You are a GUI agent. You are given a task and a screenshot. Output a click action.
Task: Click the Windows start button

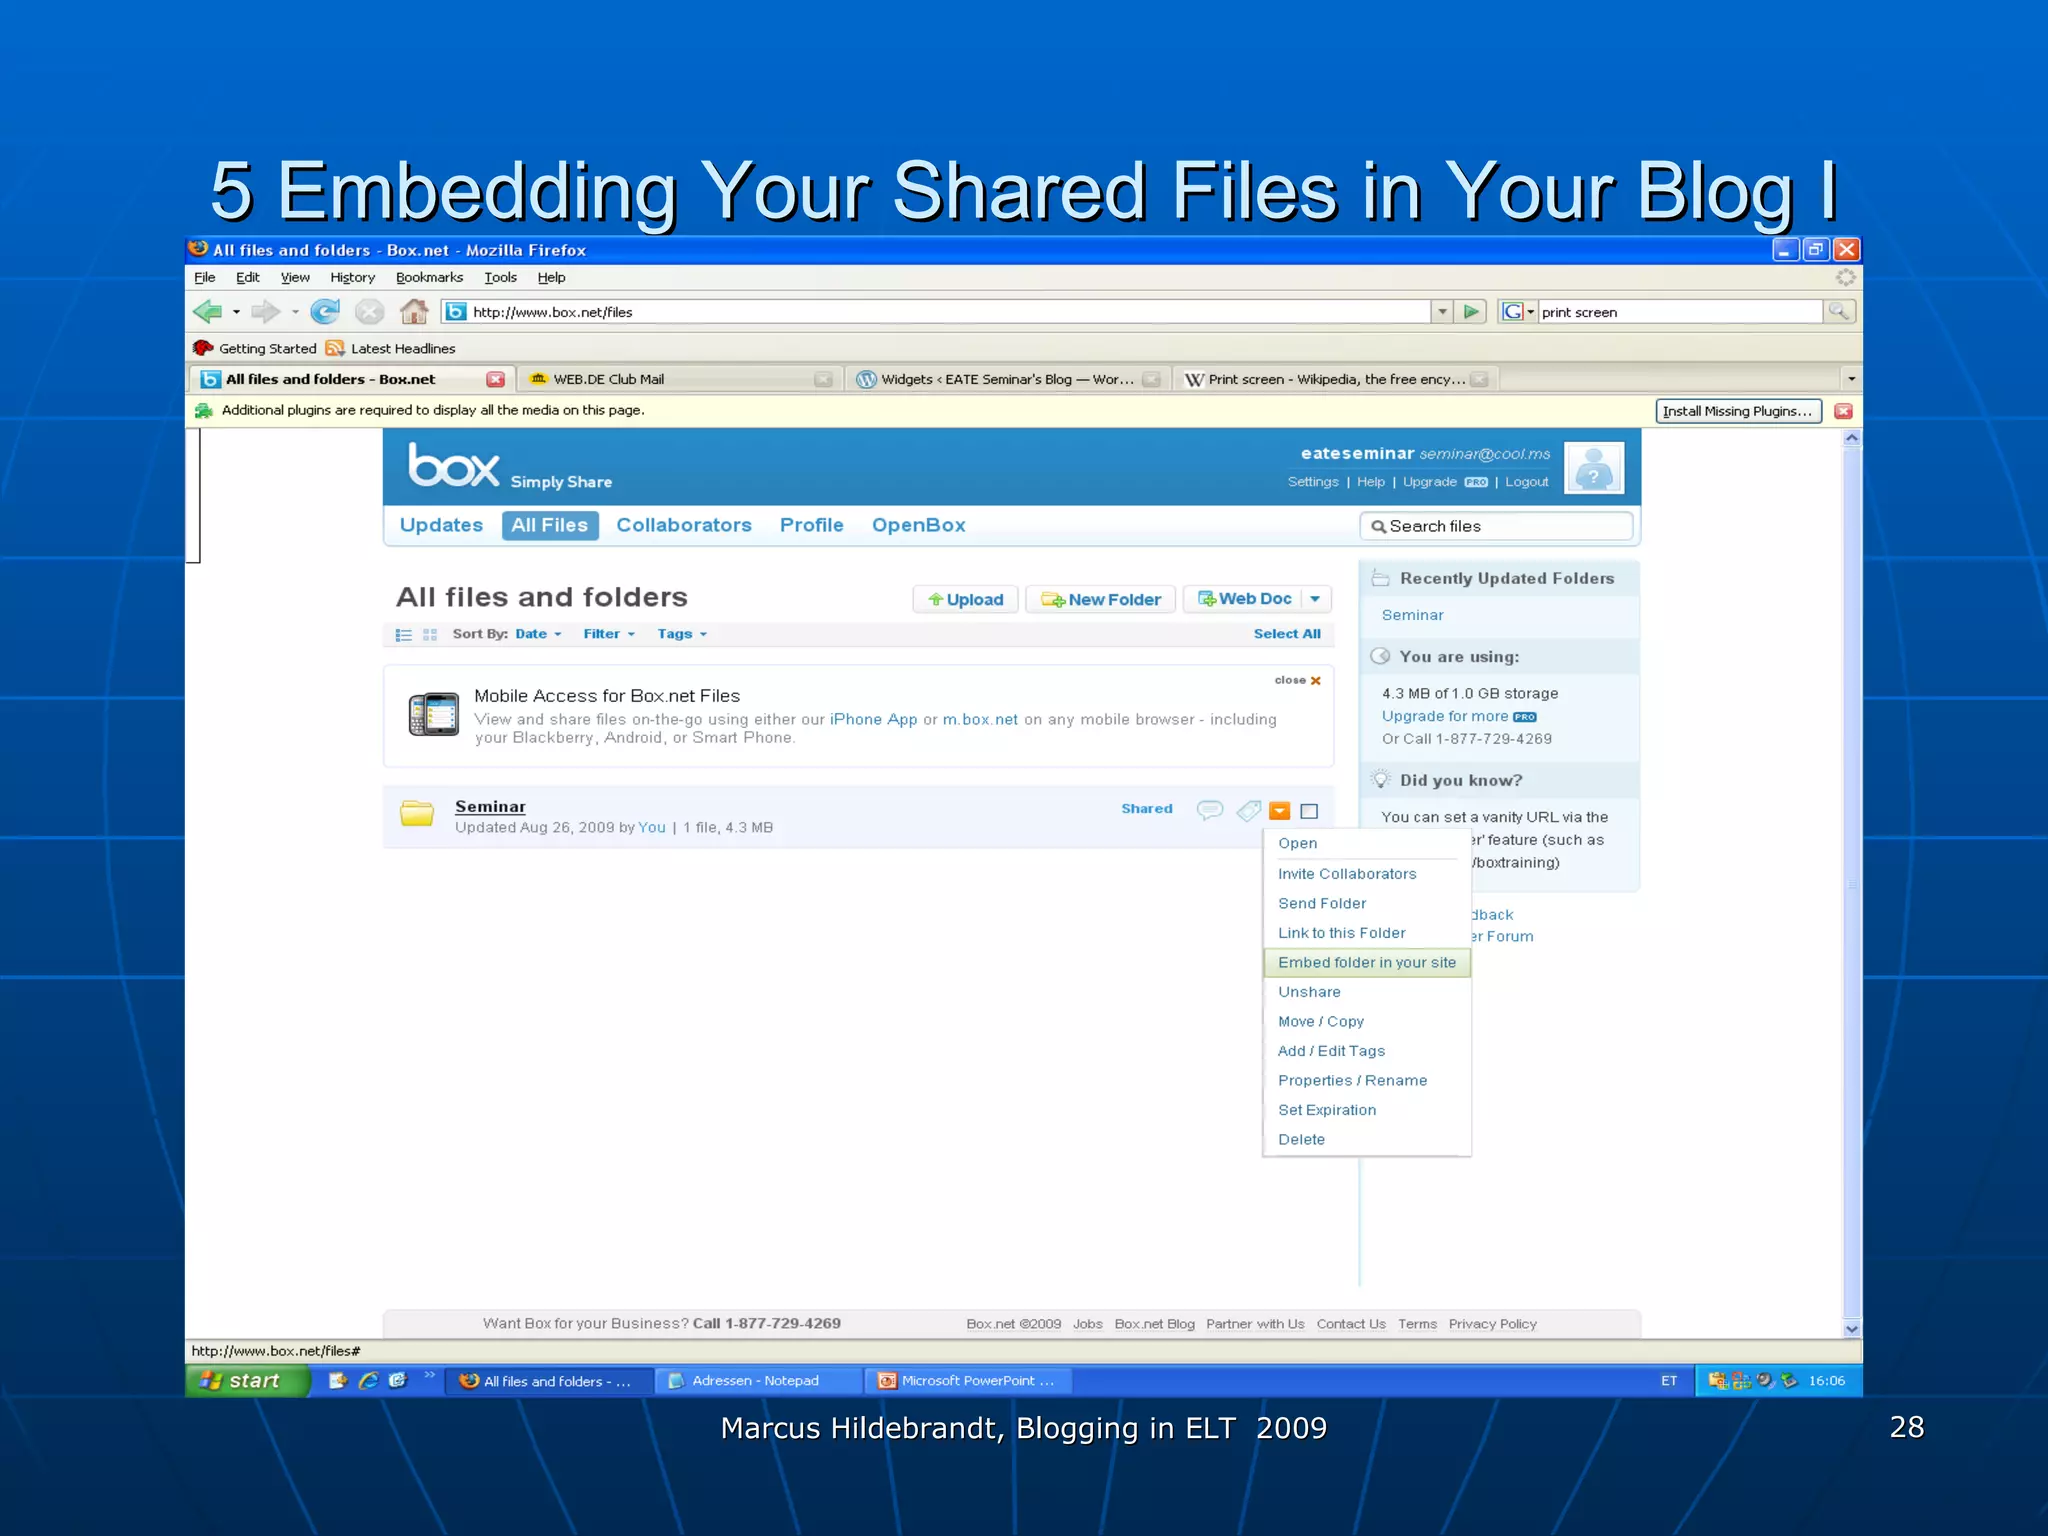click(x=248, y=1380)
